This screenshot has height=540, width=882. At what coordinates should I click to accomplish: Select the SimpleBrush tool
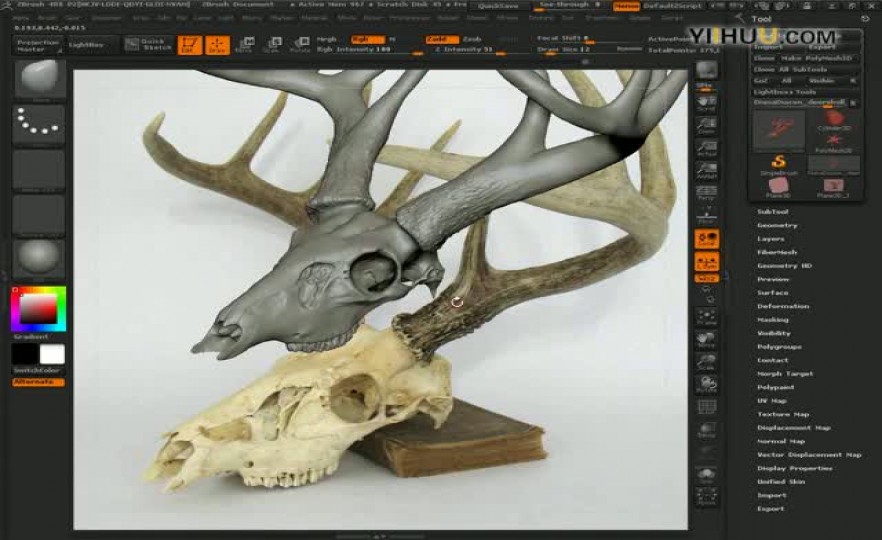click(778, 165)
